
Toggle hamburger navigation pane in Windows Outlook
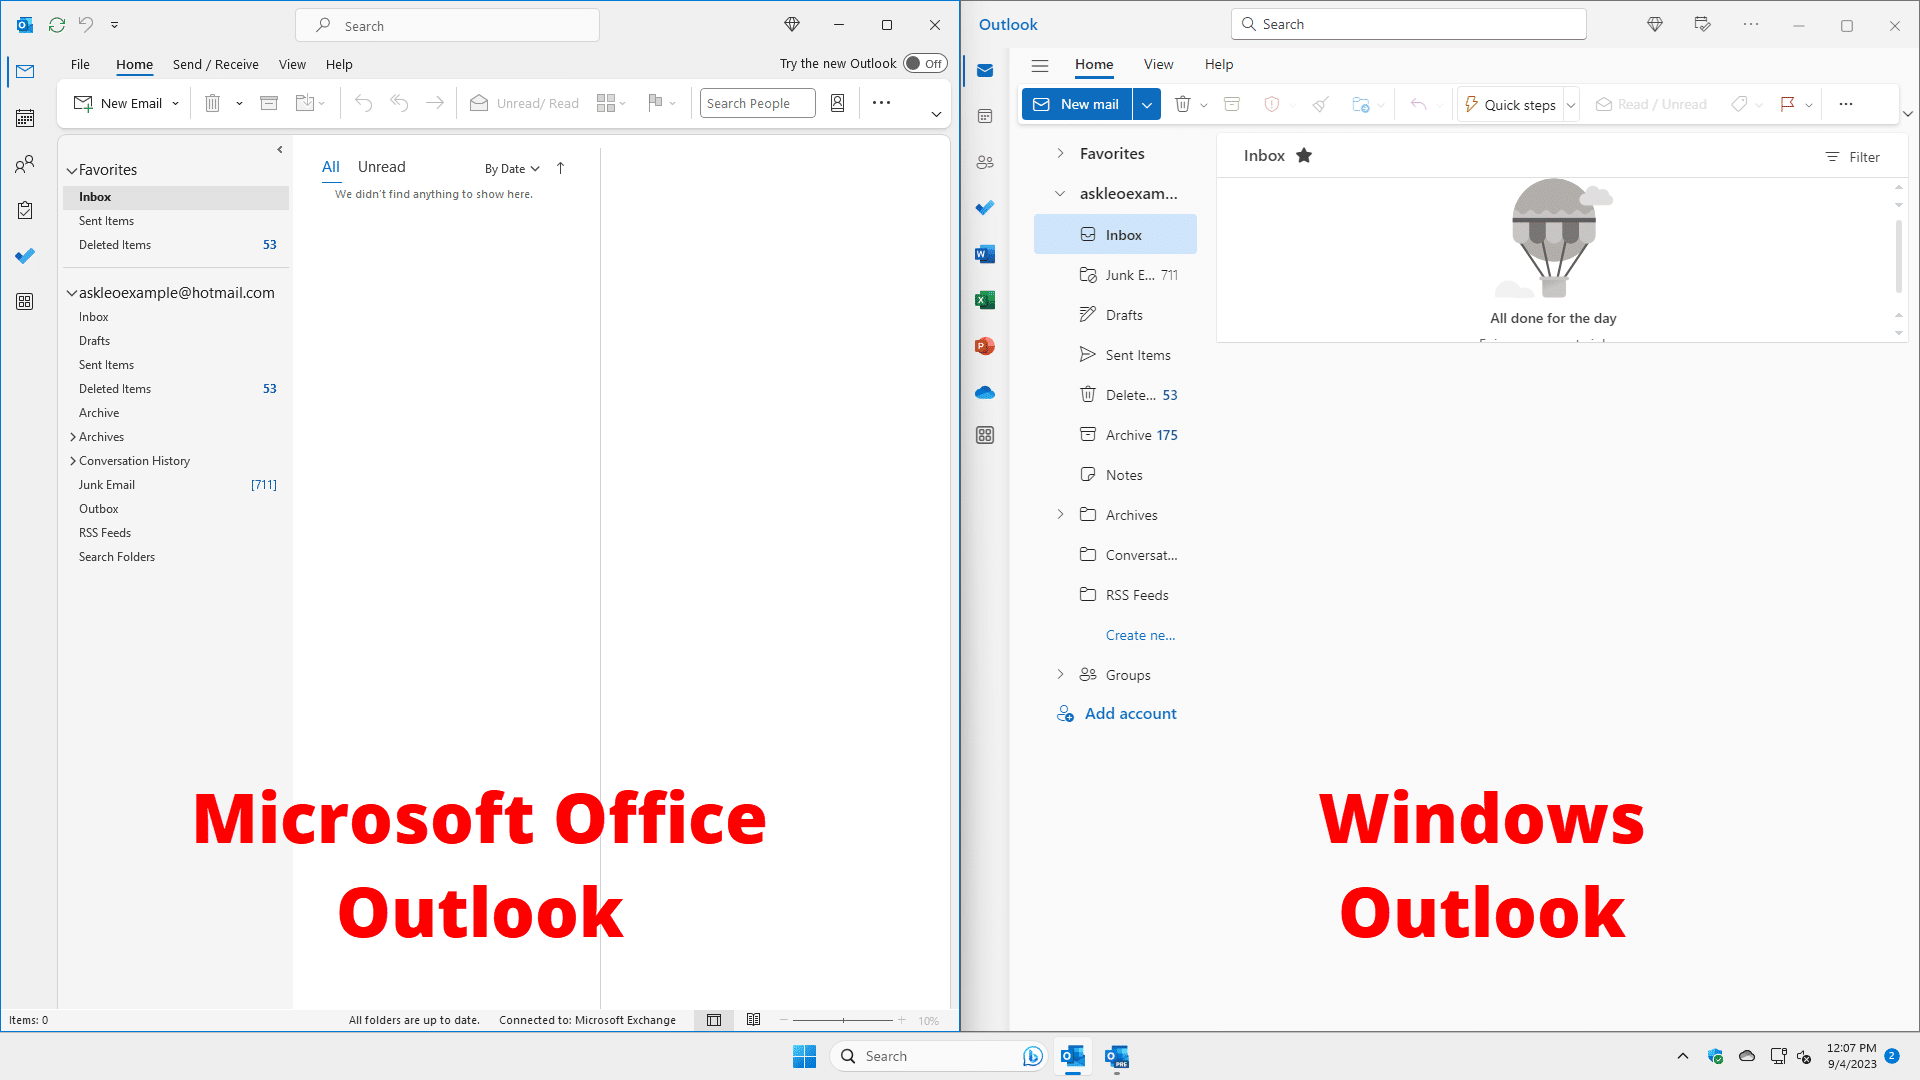pos(1040,65)
